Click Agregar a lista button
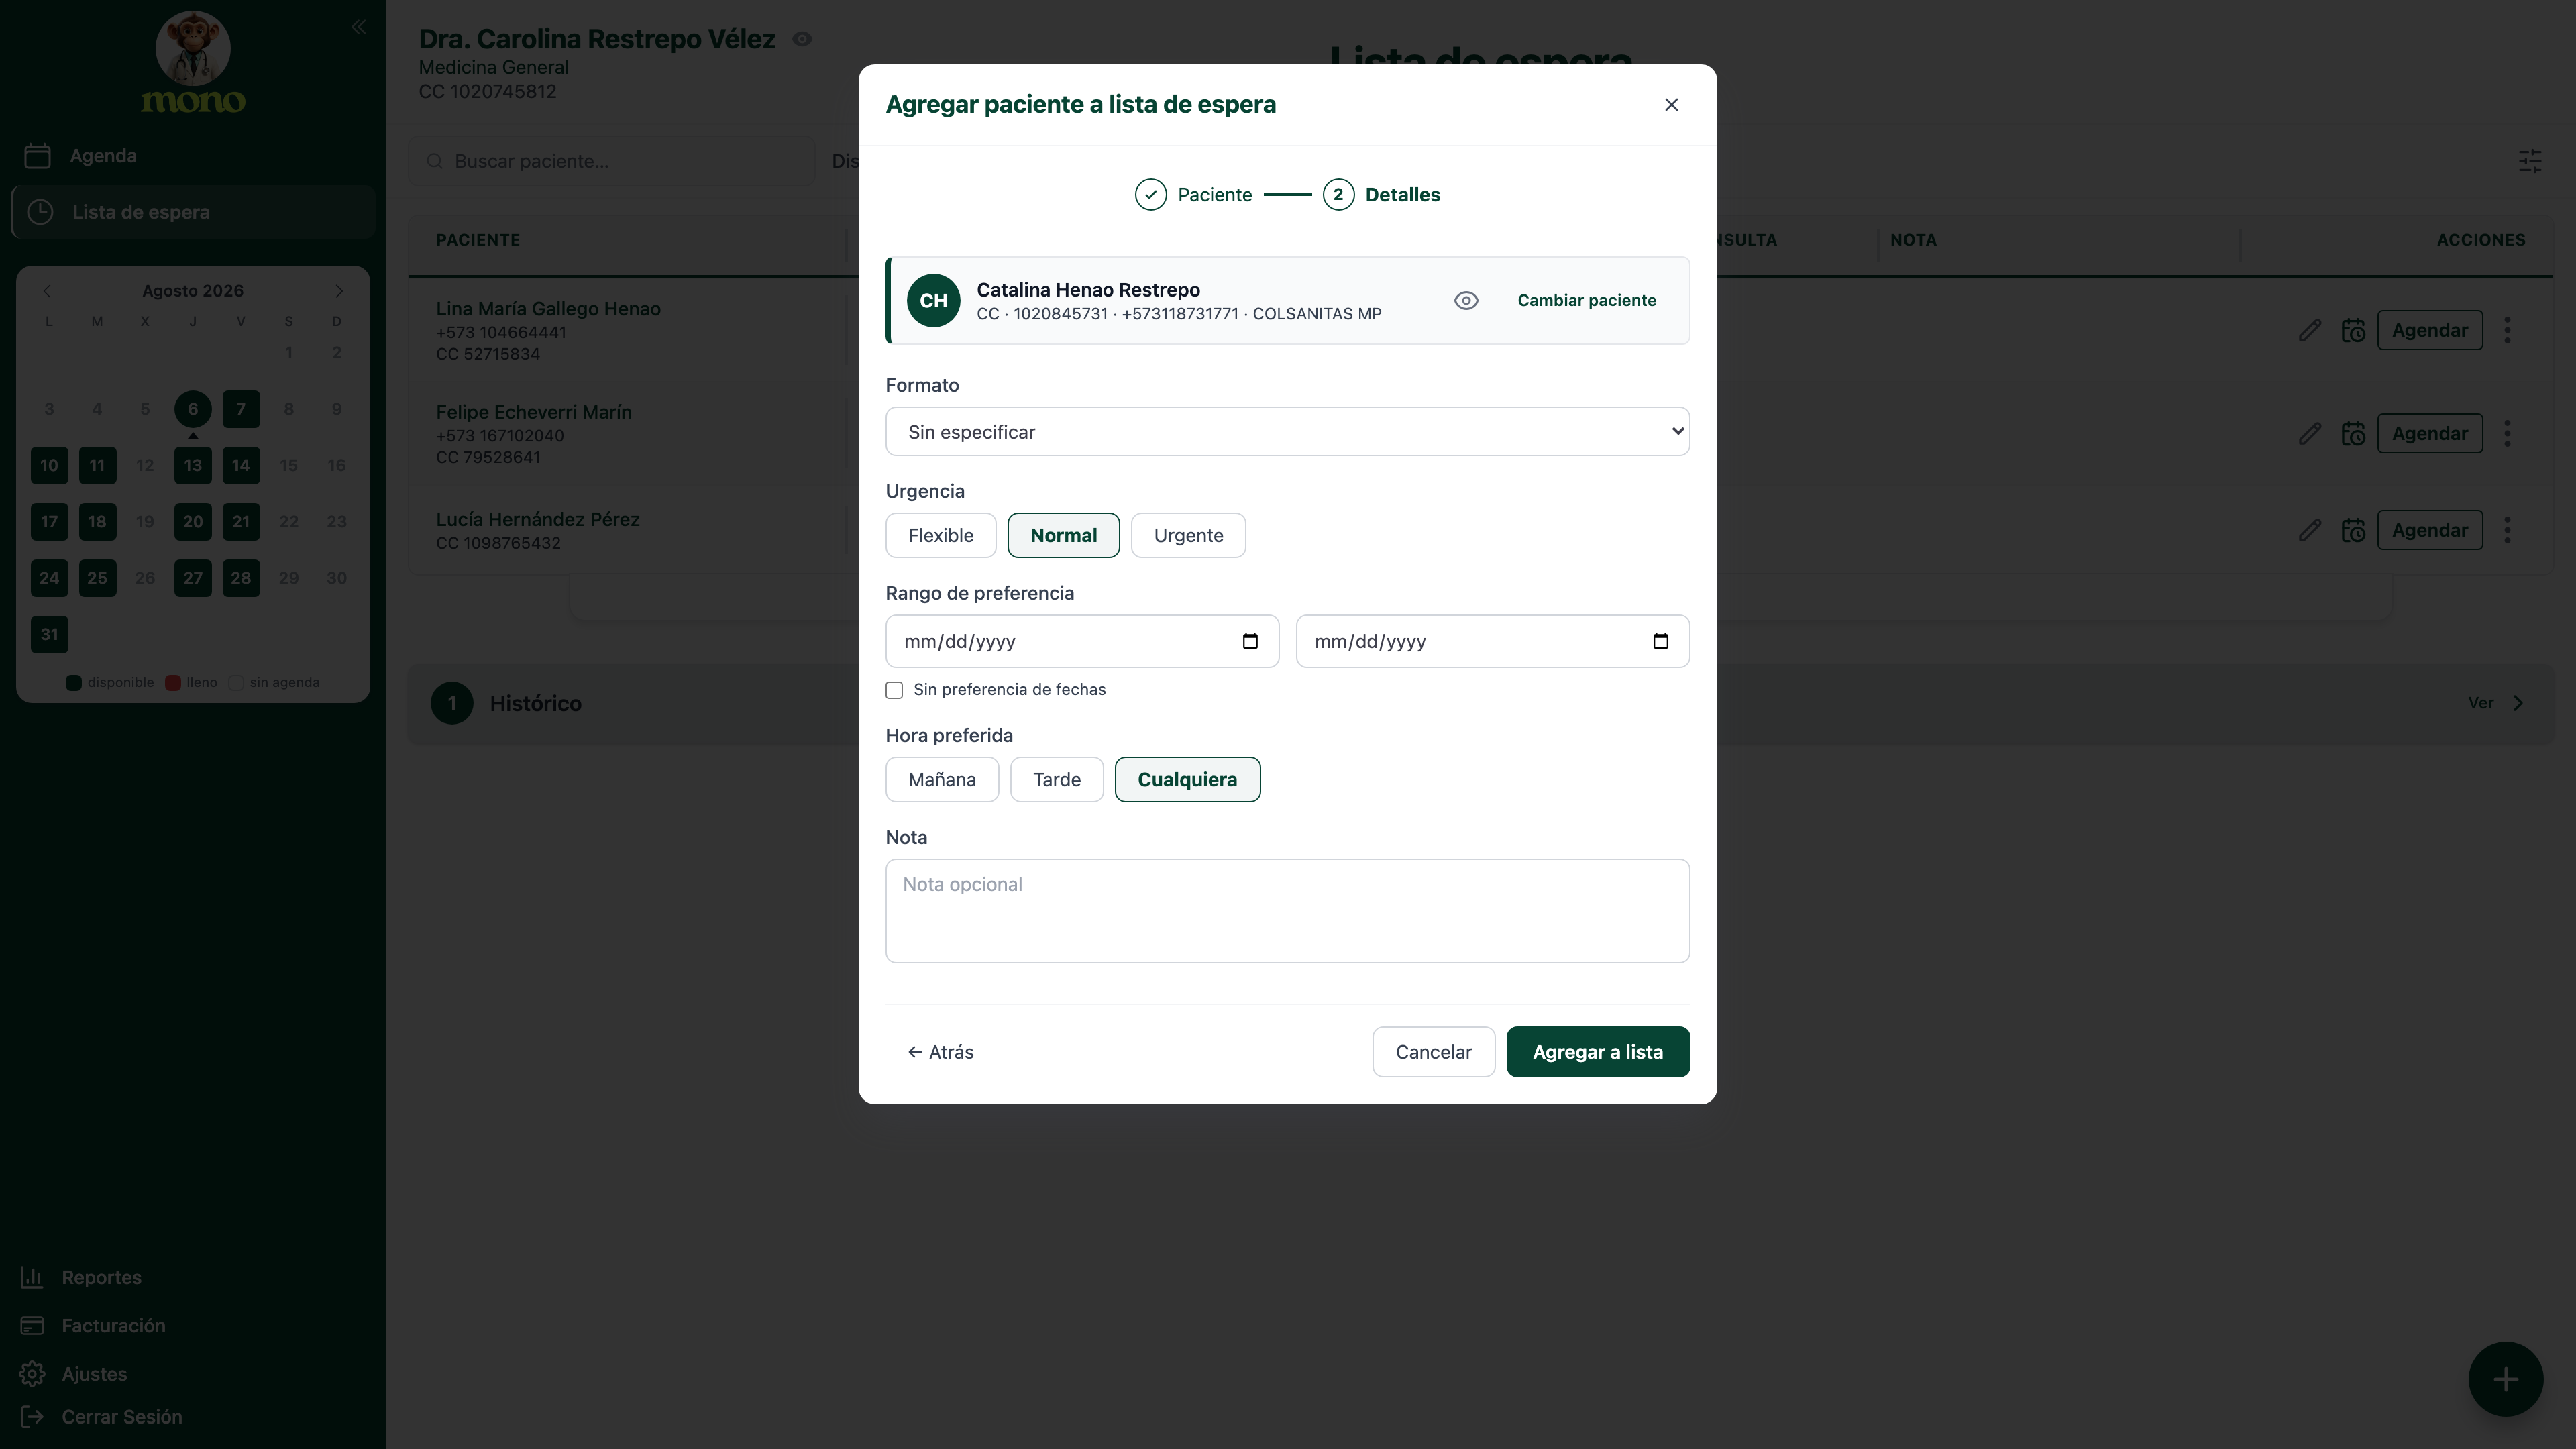Image resolution: width=2576 pixels, height=1449 pixels. [1597, 1052]
